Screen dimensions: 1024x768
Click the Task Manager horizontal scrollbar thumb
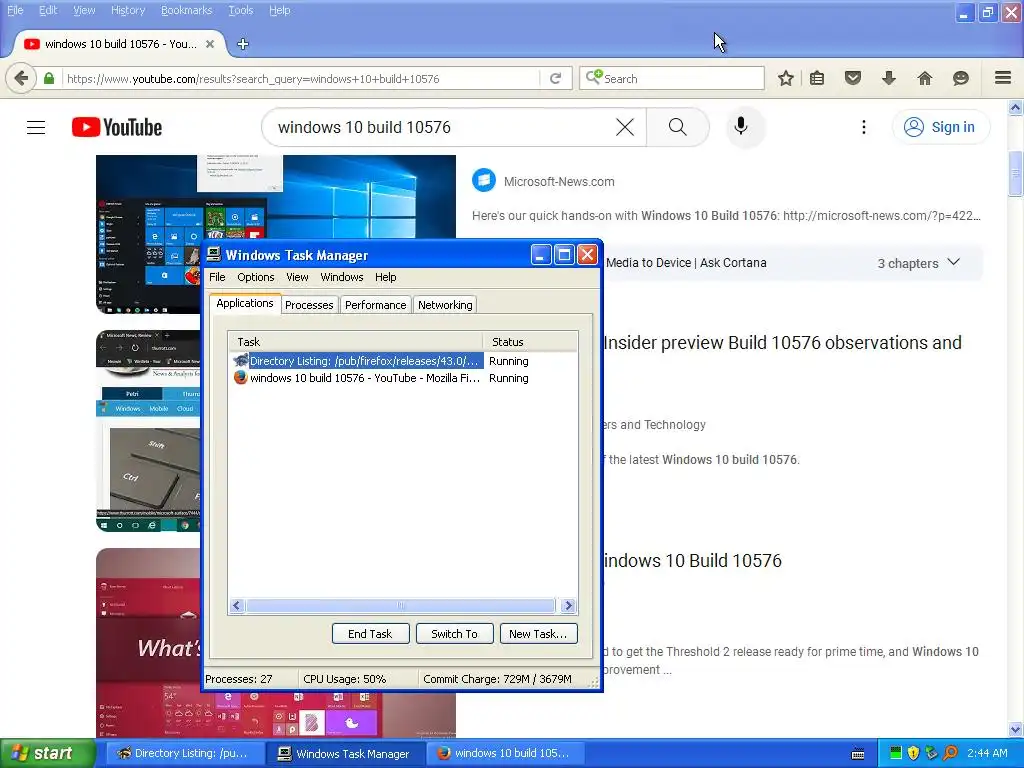click(x=400, y=606)
